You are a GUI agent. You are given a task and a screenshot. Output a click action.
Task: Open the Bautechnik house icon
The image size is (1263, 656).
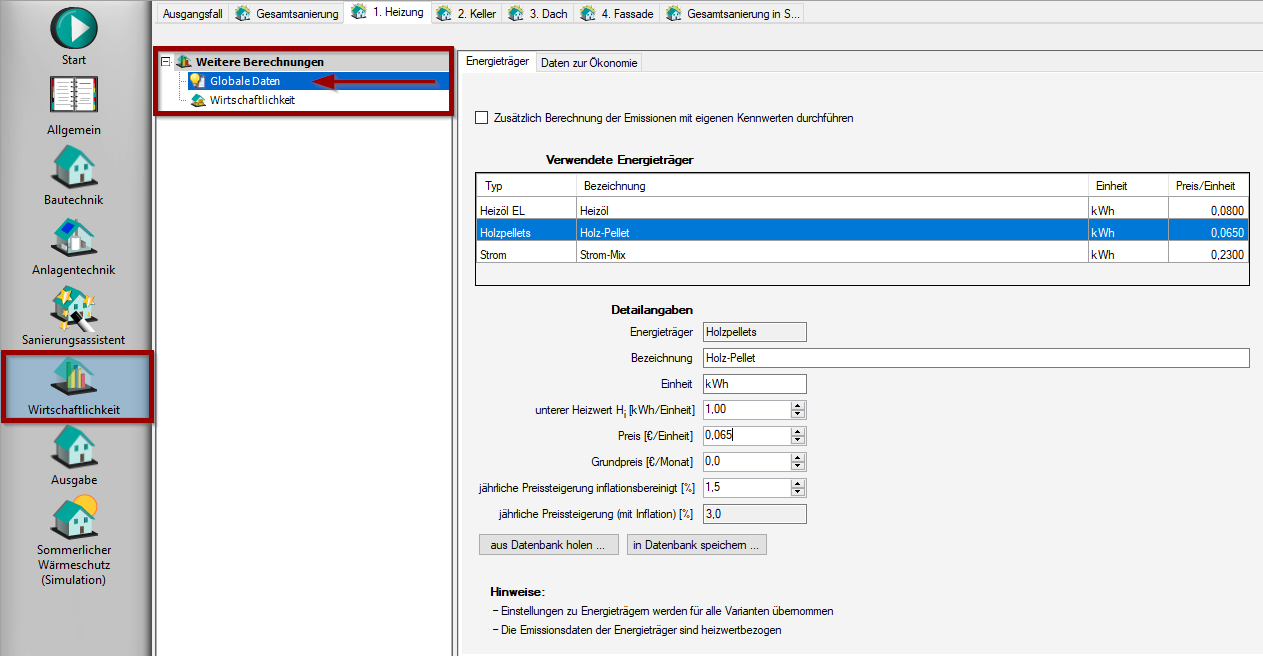(74, 166)
